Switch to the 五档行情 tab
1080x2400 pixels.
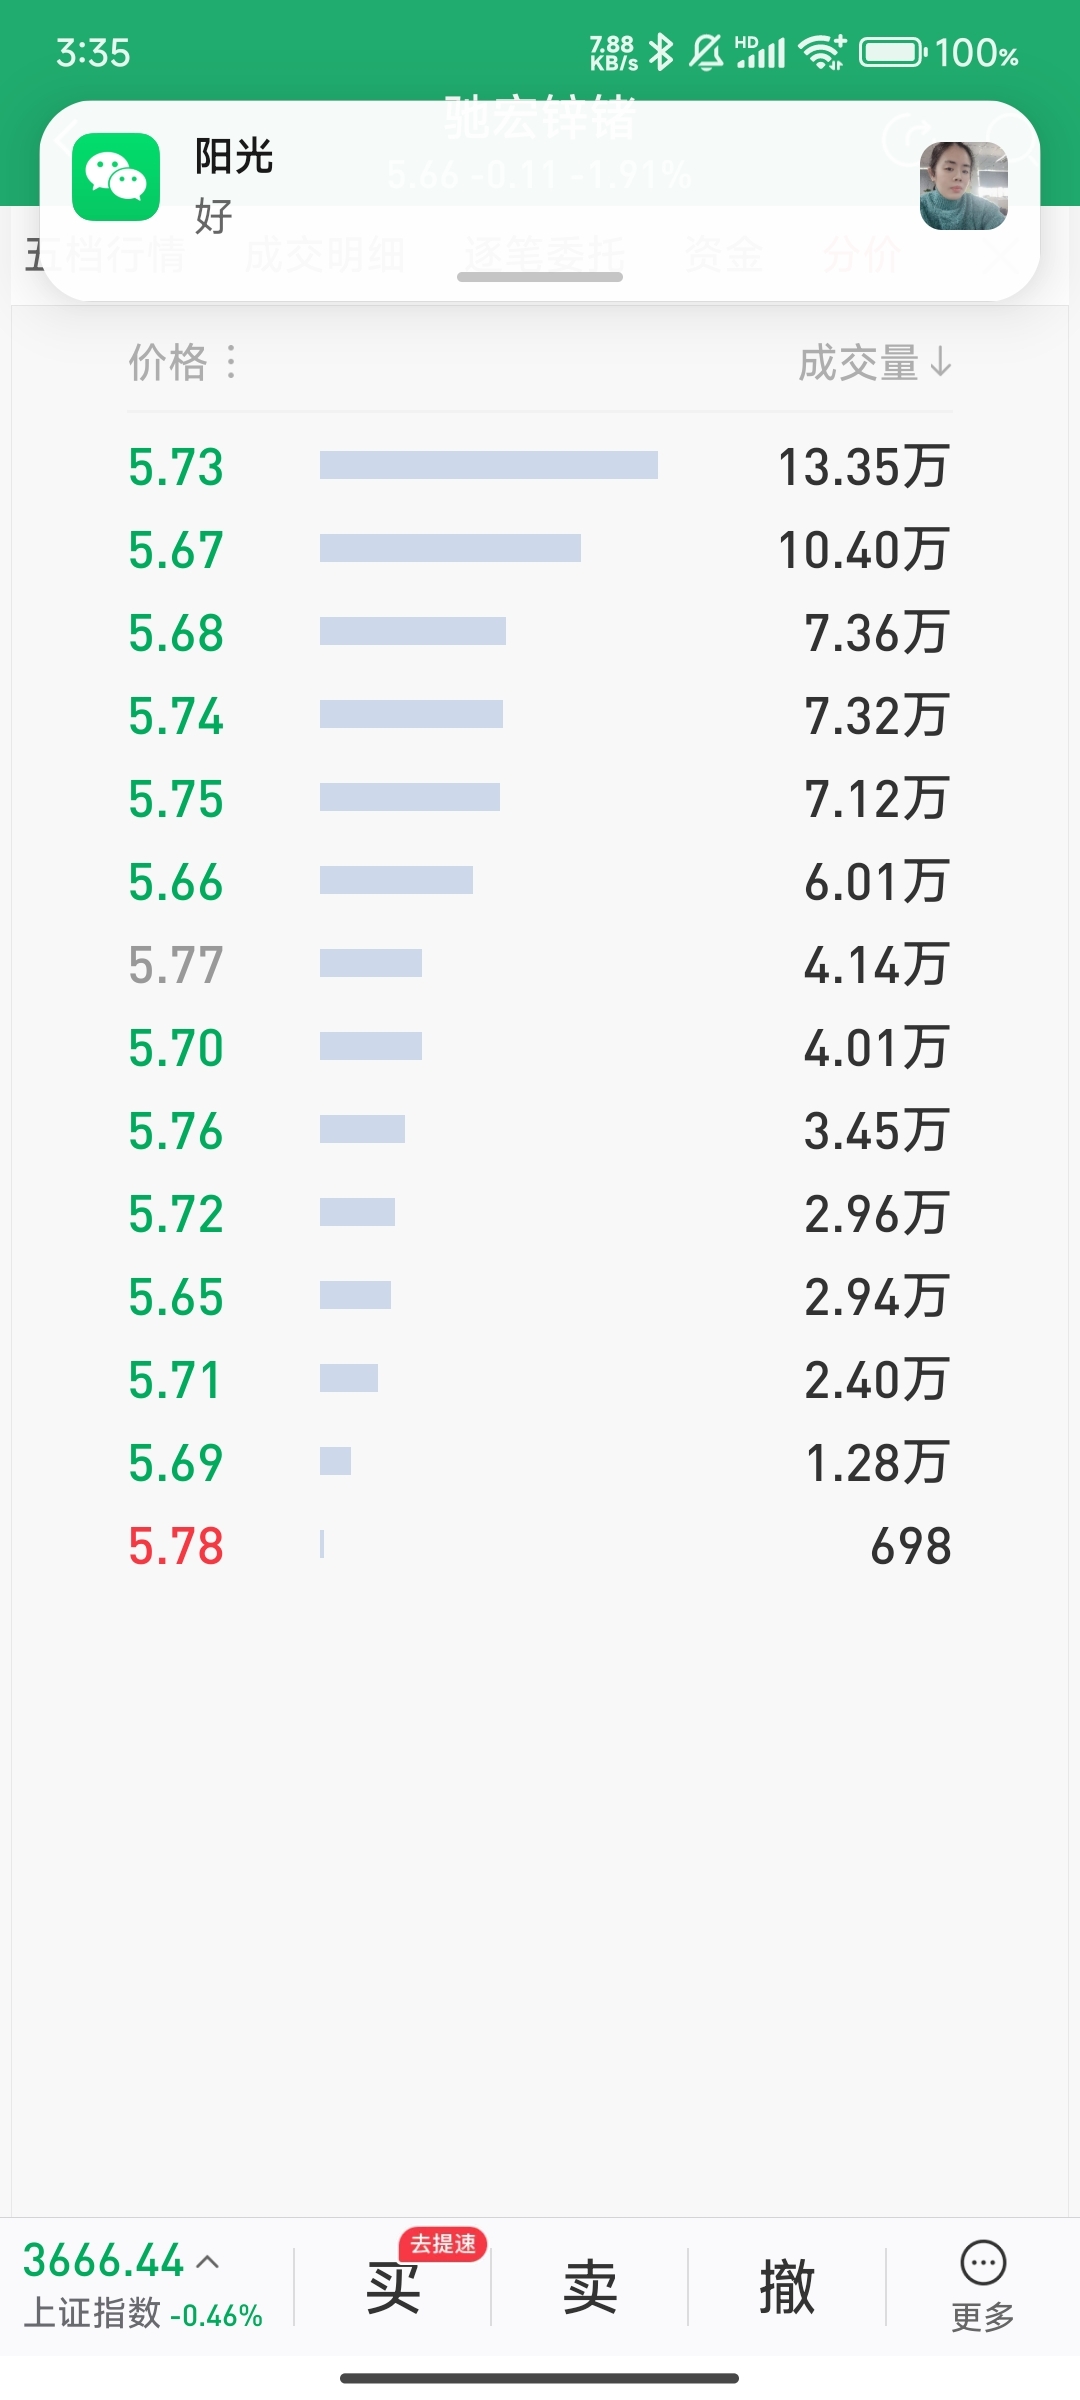click(x=105, y=255)
